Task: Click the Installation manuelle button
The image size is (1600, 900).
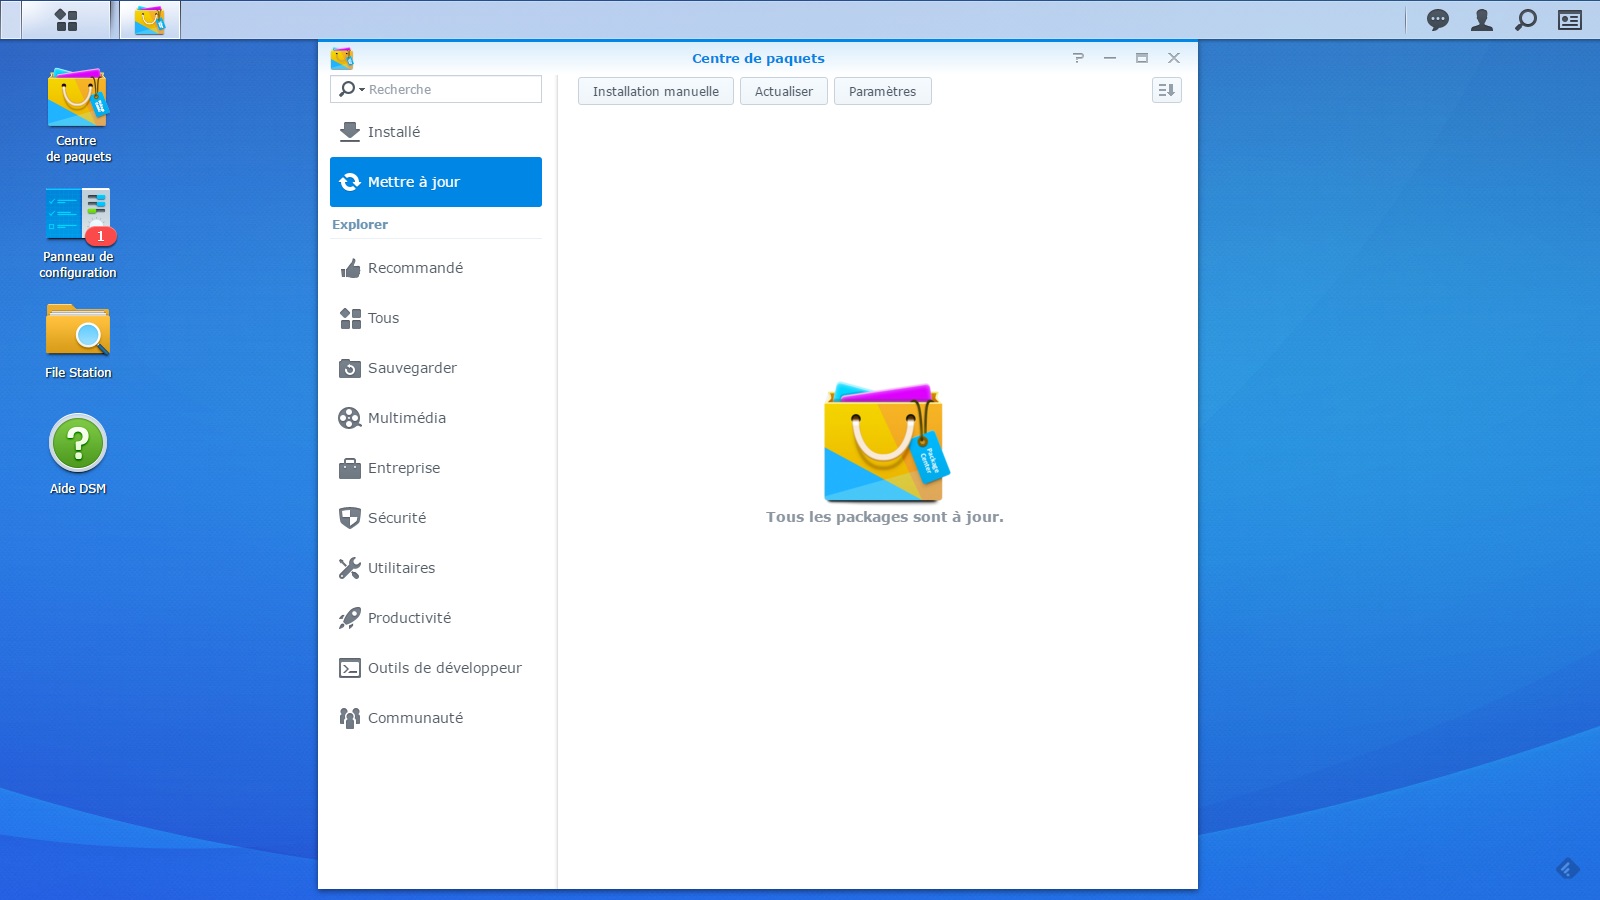Action: click(655, 91)
